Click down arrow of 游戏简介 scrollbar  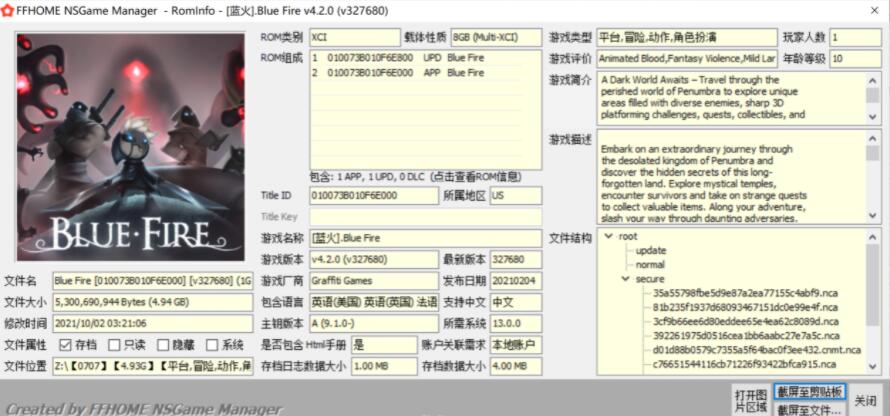tap(872, 117)
